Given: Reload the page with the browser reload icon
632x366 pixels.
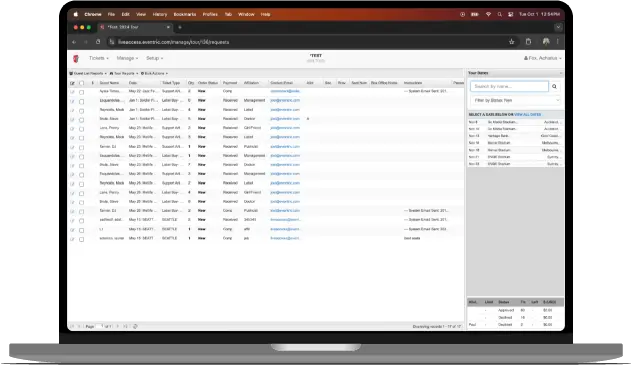Looking at the screenshot, I should tap(98, 42).
